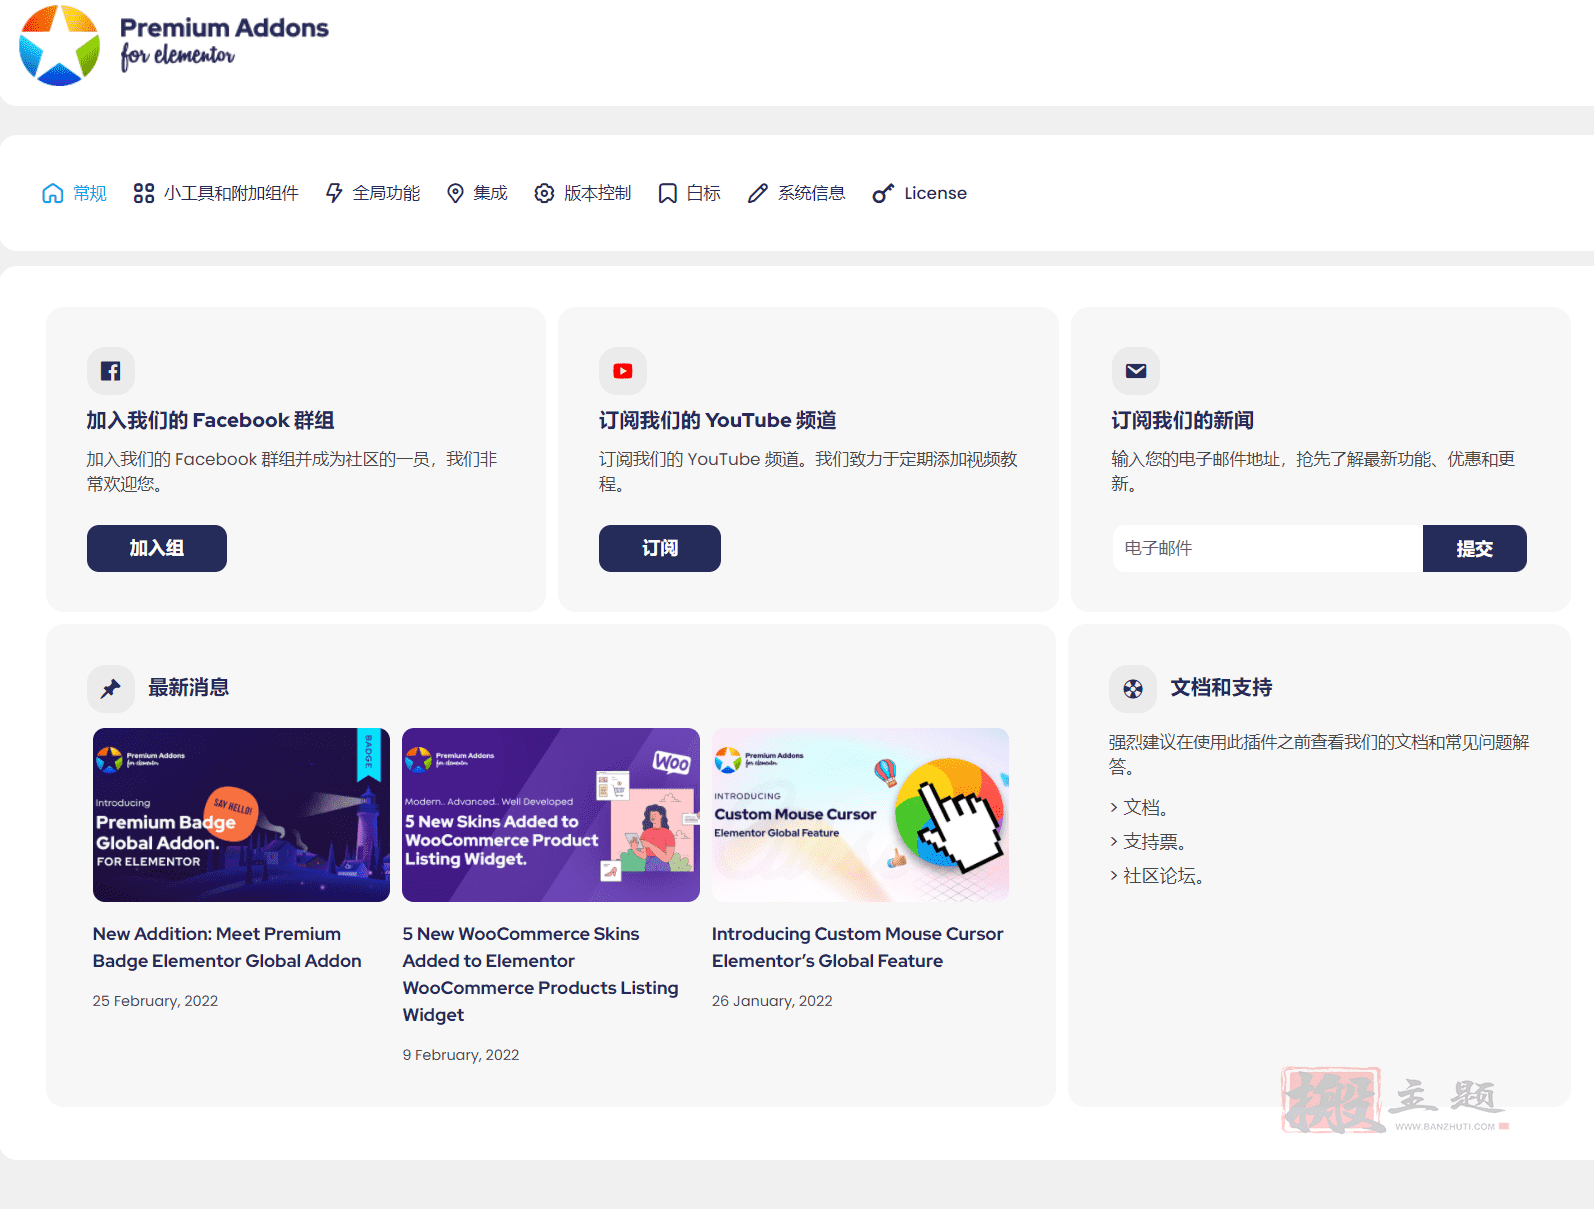The width and height of the screenshot is (1594, 1209).
Task: Click the home icon beside 常规
Action: click(53, 193)
